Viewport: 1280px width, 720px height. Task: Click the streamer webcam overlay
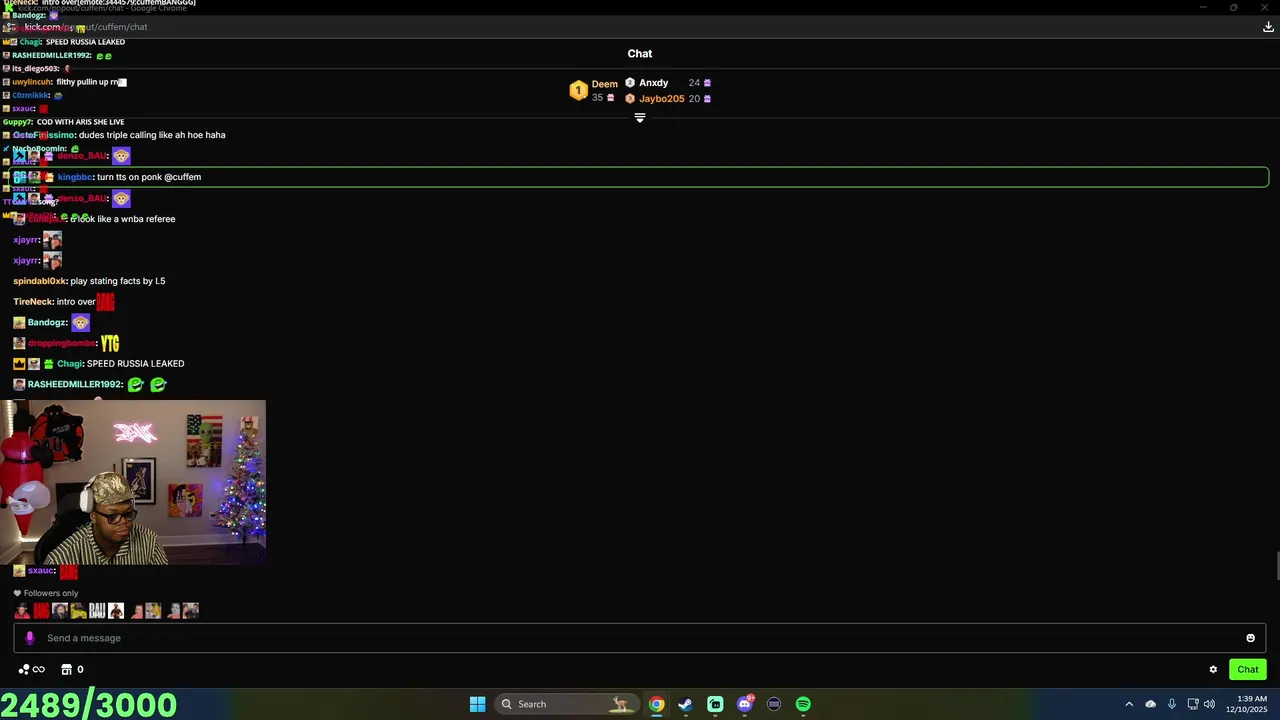(x=133, y=482)
